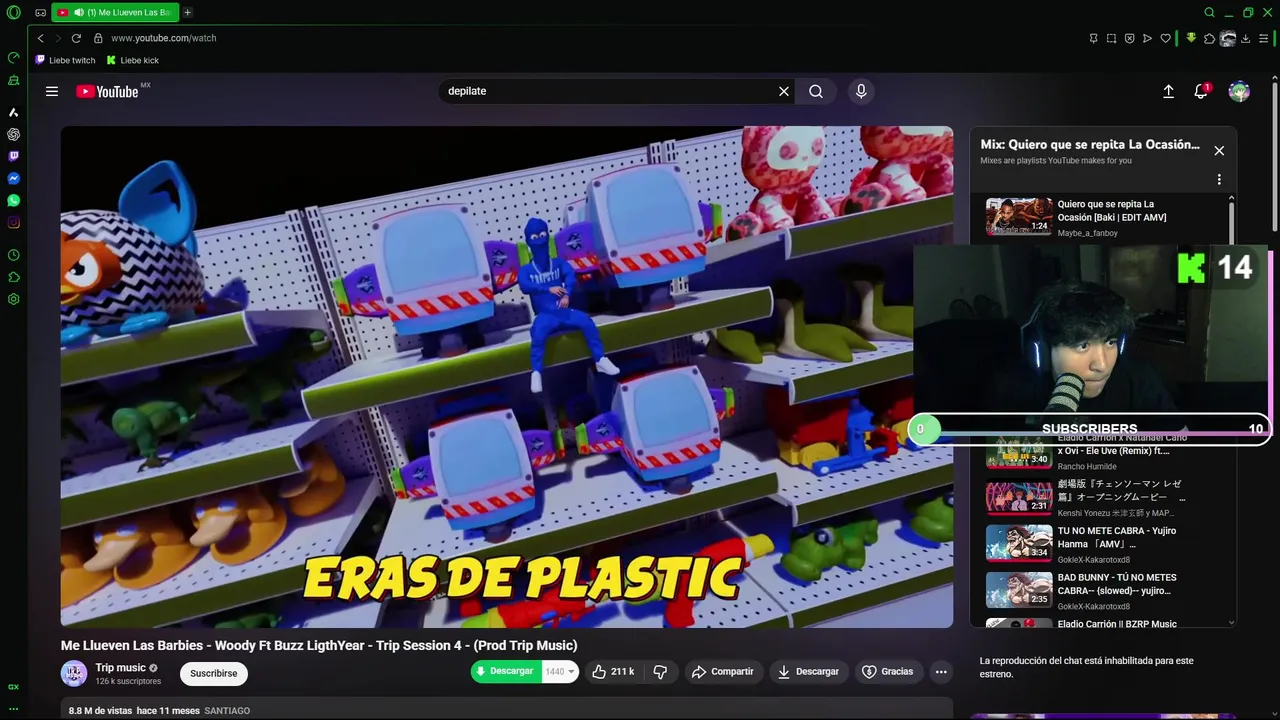Open the browser tab search magnifier
This screenshot has width=1280, height=720.
coord(1209,13)
